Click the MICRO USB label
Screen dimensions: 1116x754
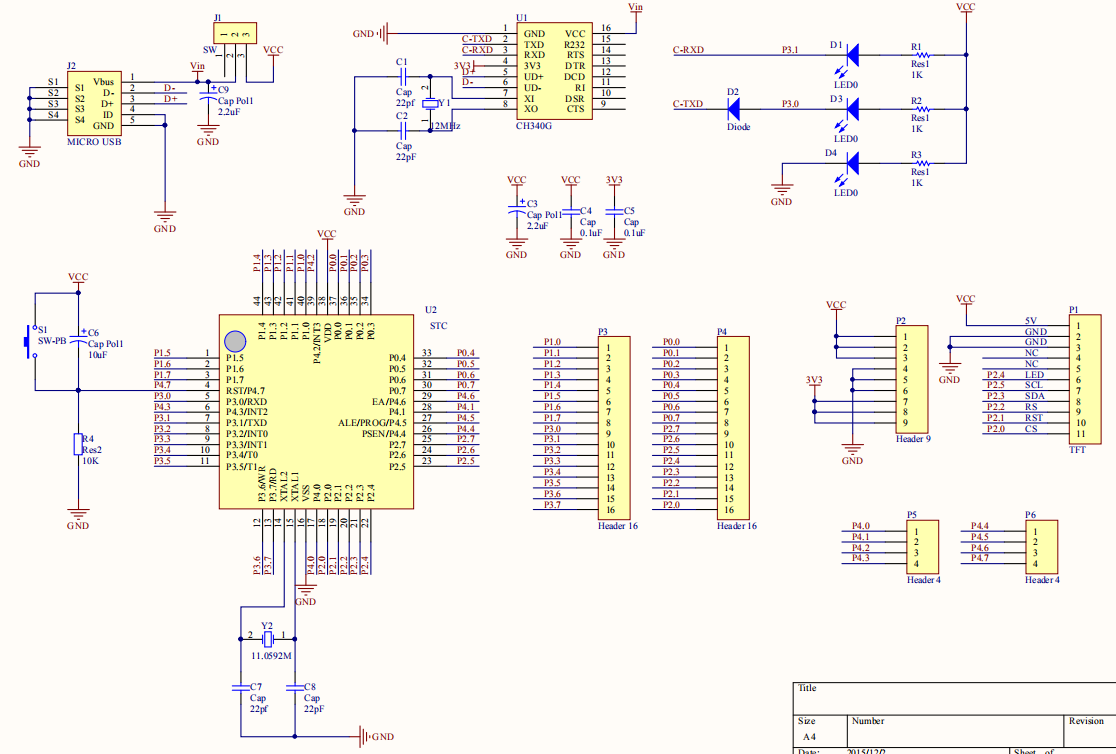pyautogui.click(x=94, y=142)
